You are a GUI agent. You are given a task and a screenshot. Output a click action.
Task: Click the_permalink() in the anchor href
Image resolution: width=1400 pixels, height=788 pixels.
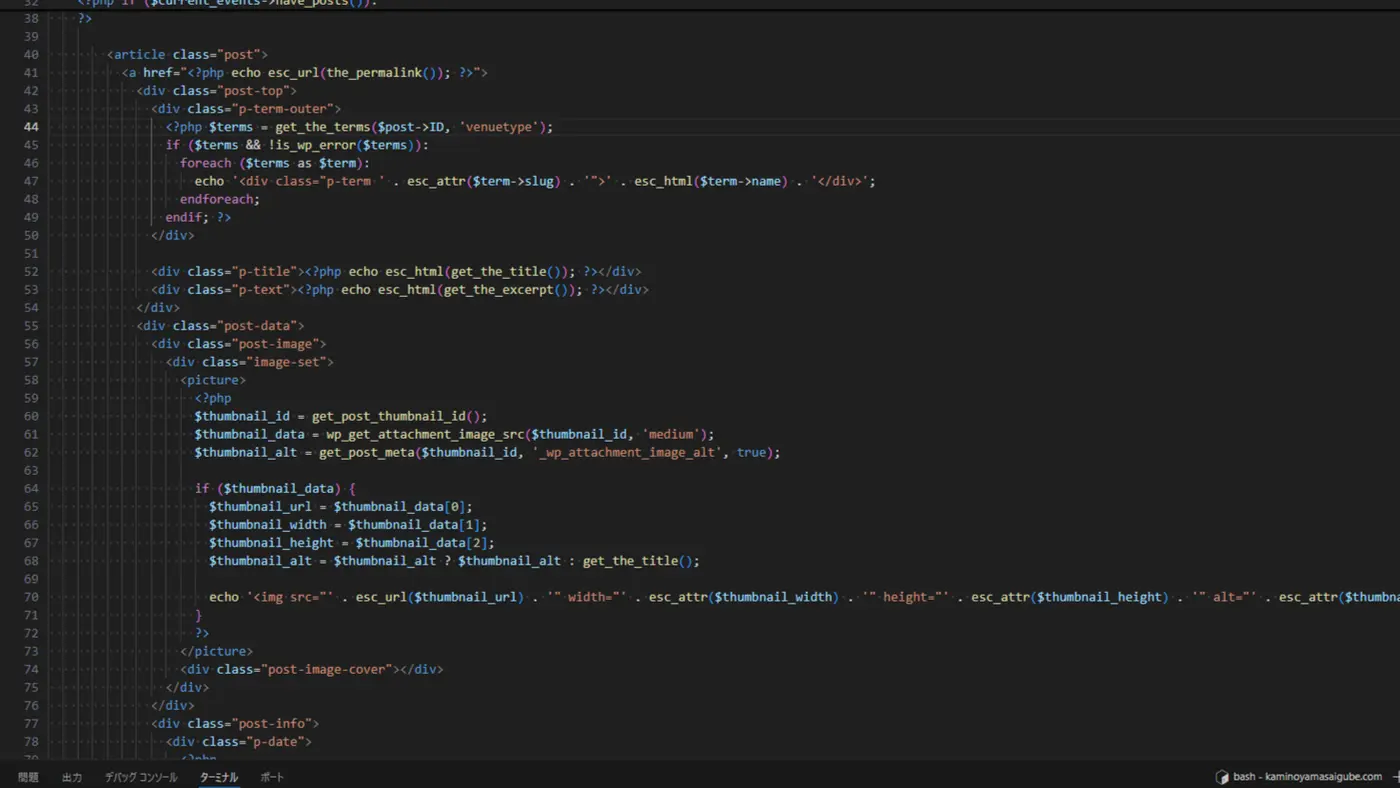tap(385, 73)
